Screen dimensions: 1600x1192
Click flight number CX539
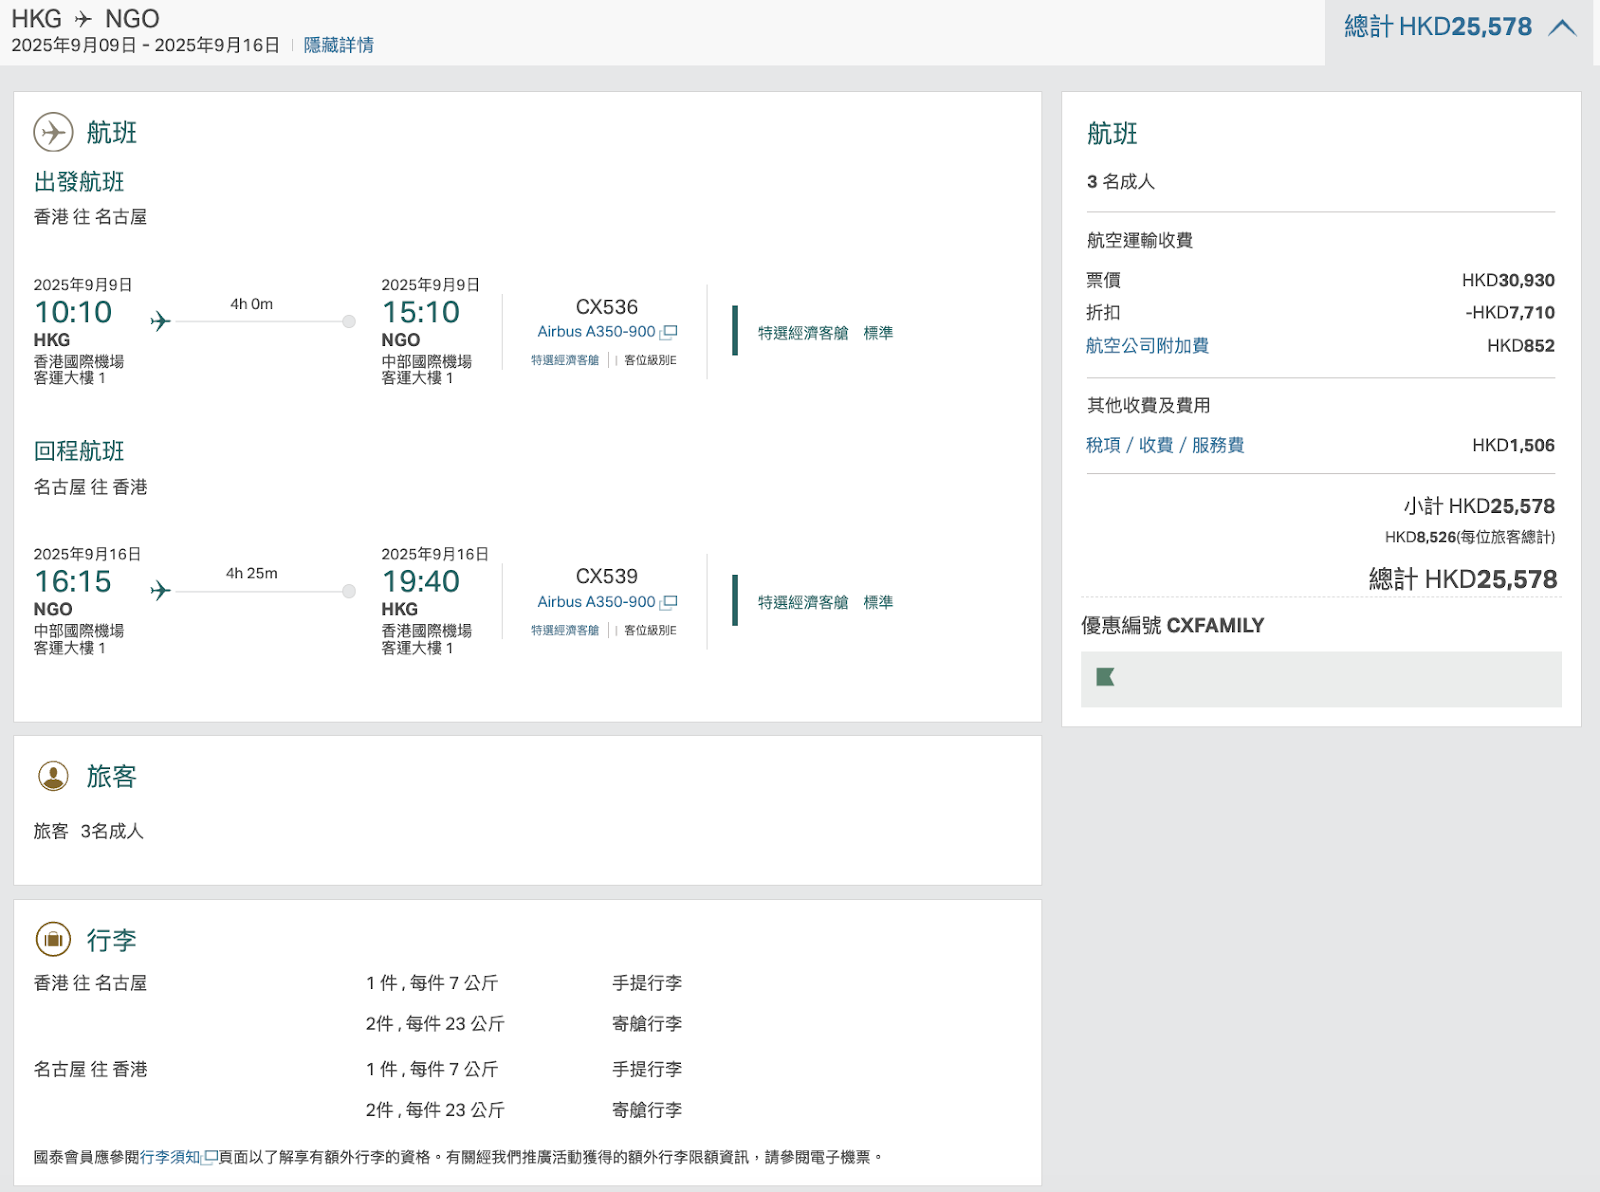pyautogui.click(x=606, y=576)
